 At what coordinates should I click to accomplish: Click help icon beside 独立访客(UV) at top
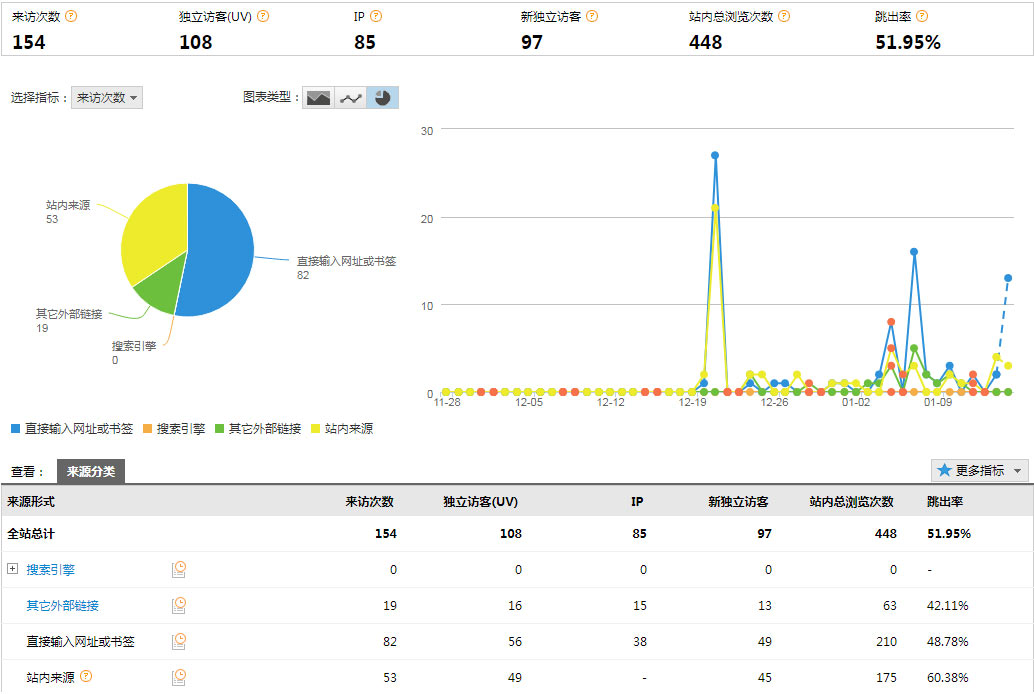263,16
